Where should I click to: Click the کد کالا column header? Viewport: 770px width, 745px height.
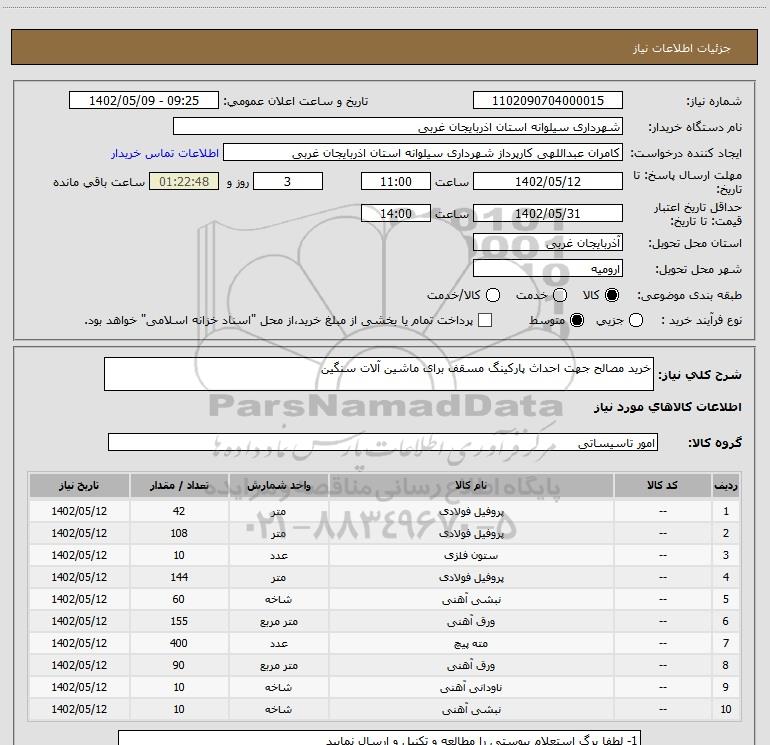[662, 485]
